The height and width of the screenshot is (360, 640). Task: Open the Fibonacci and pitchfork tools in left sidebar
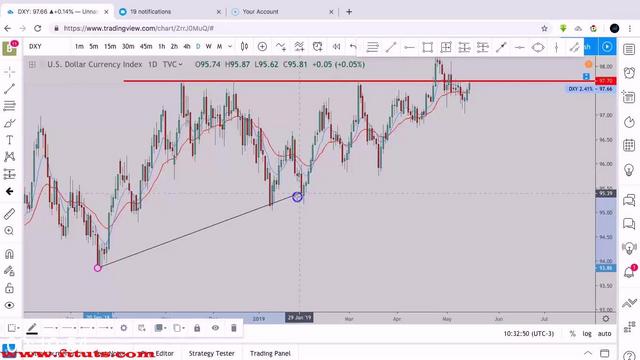click(9, 106)
